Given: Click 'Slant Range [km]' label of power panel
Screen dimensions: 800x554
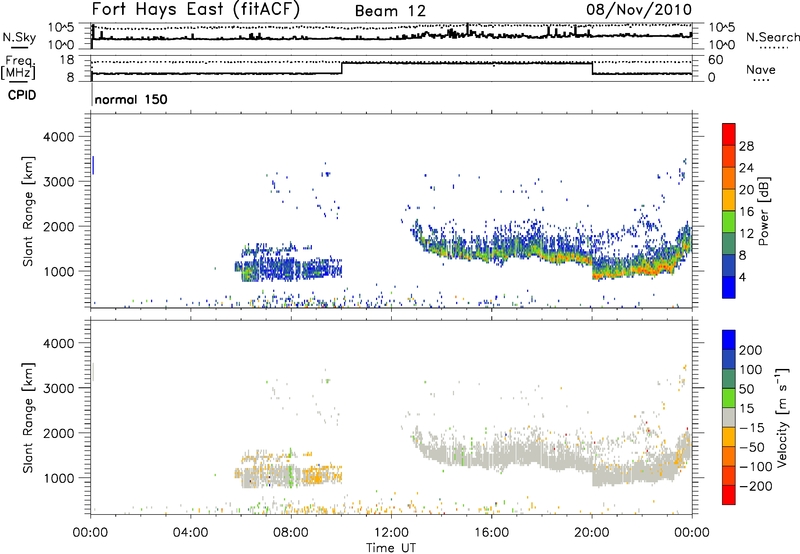Looking at the screenshot, I should [x=28, y=211].
